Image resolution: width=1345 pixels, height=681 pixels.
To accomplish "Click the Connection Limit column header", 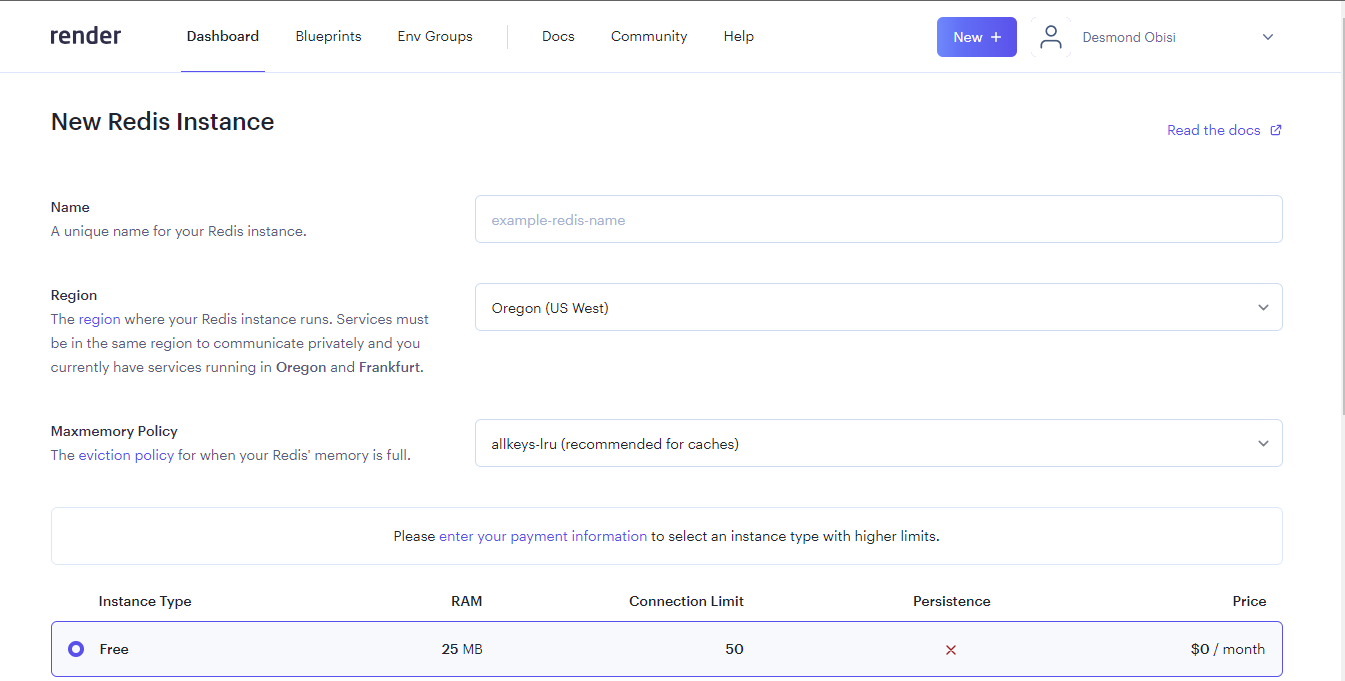I will click(x=686, y=601).
